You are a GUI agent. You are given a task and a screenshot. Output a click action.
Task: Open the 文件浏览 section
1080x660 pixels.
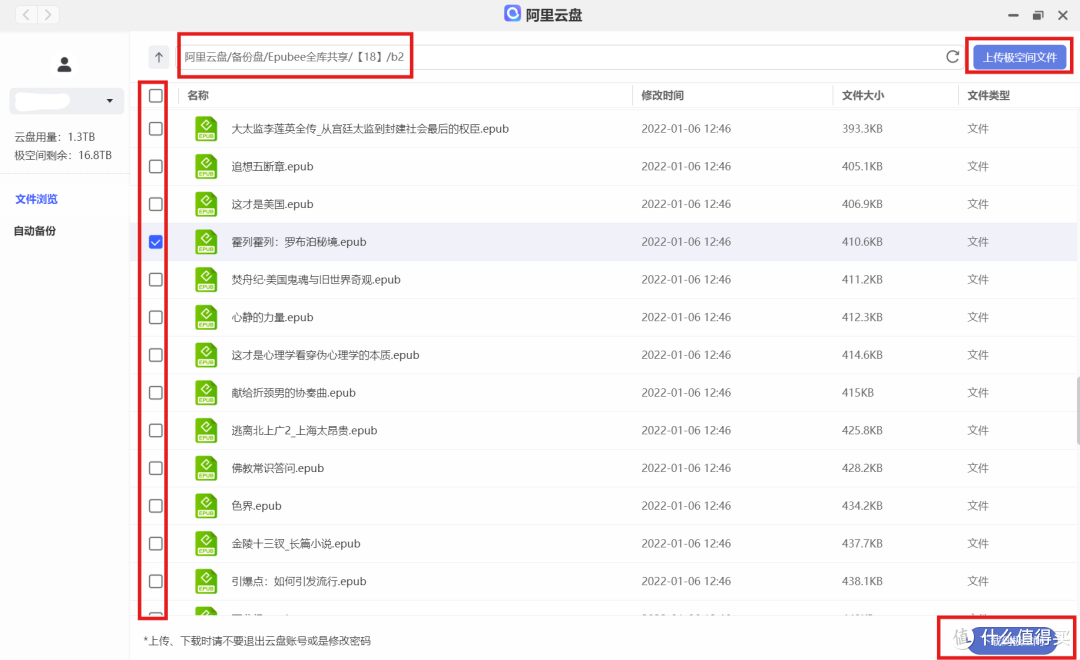[37, 199]
